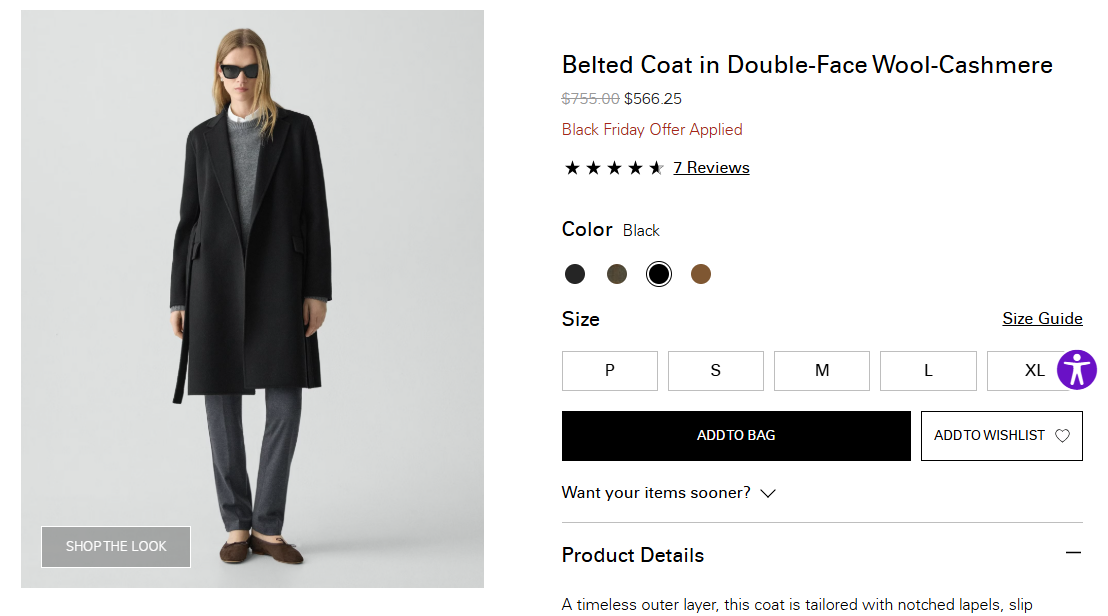Select size P
The image size is (1108, 616).
610,371
